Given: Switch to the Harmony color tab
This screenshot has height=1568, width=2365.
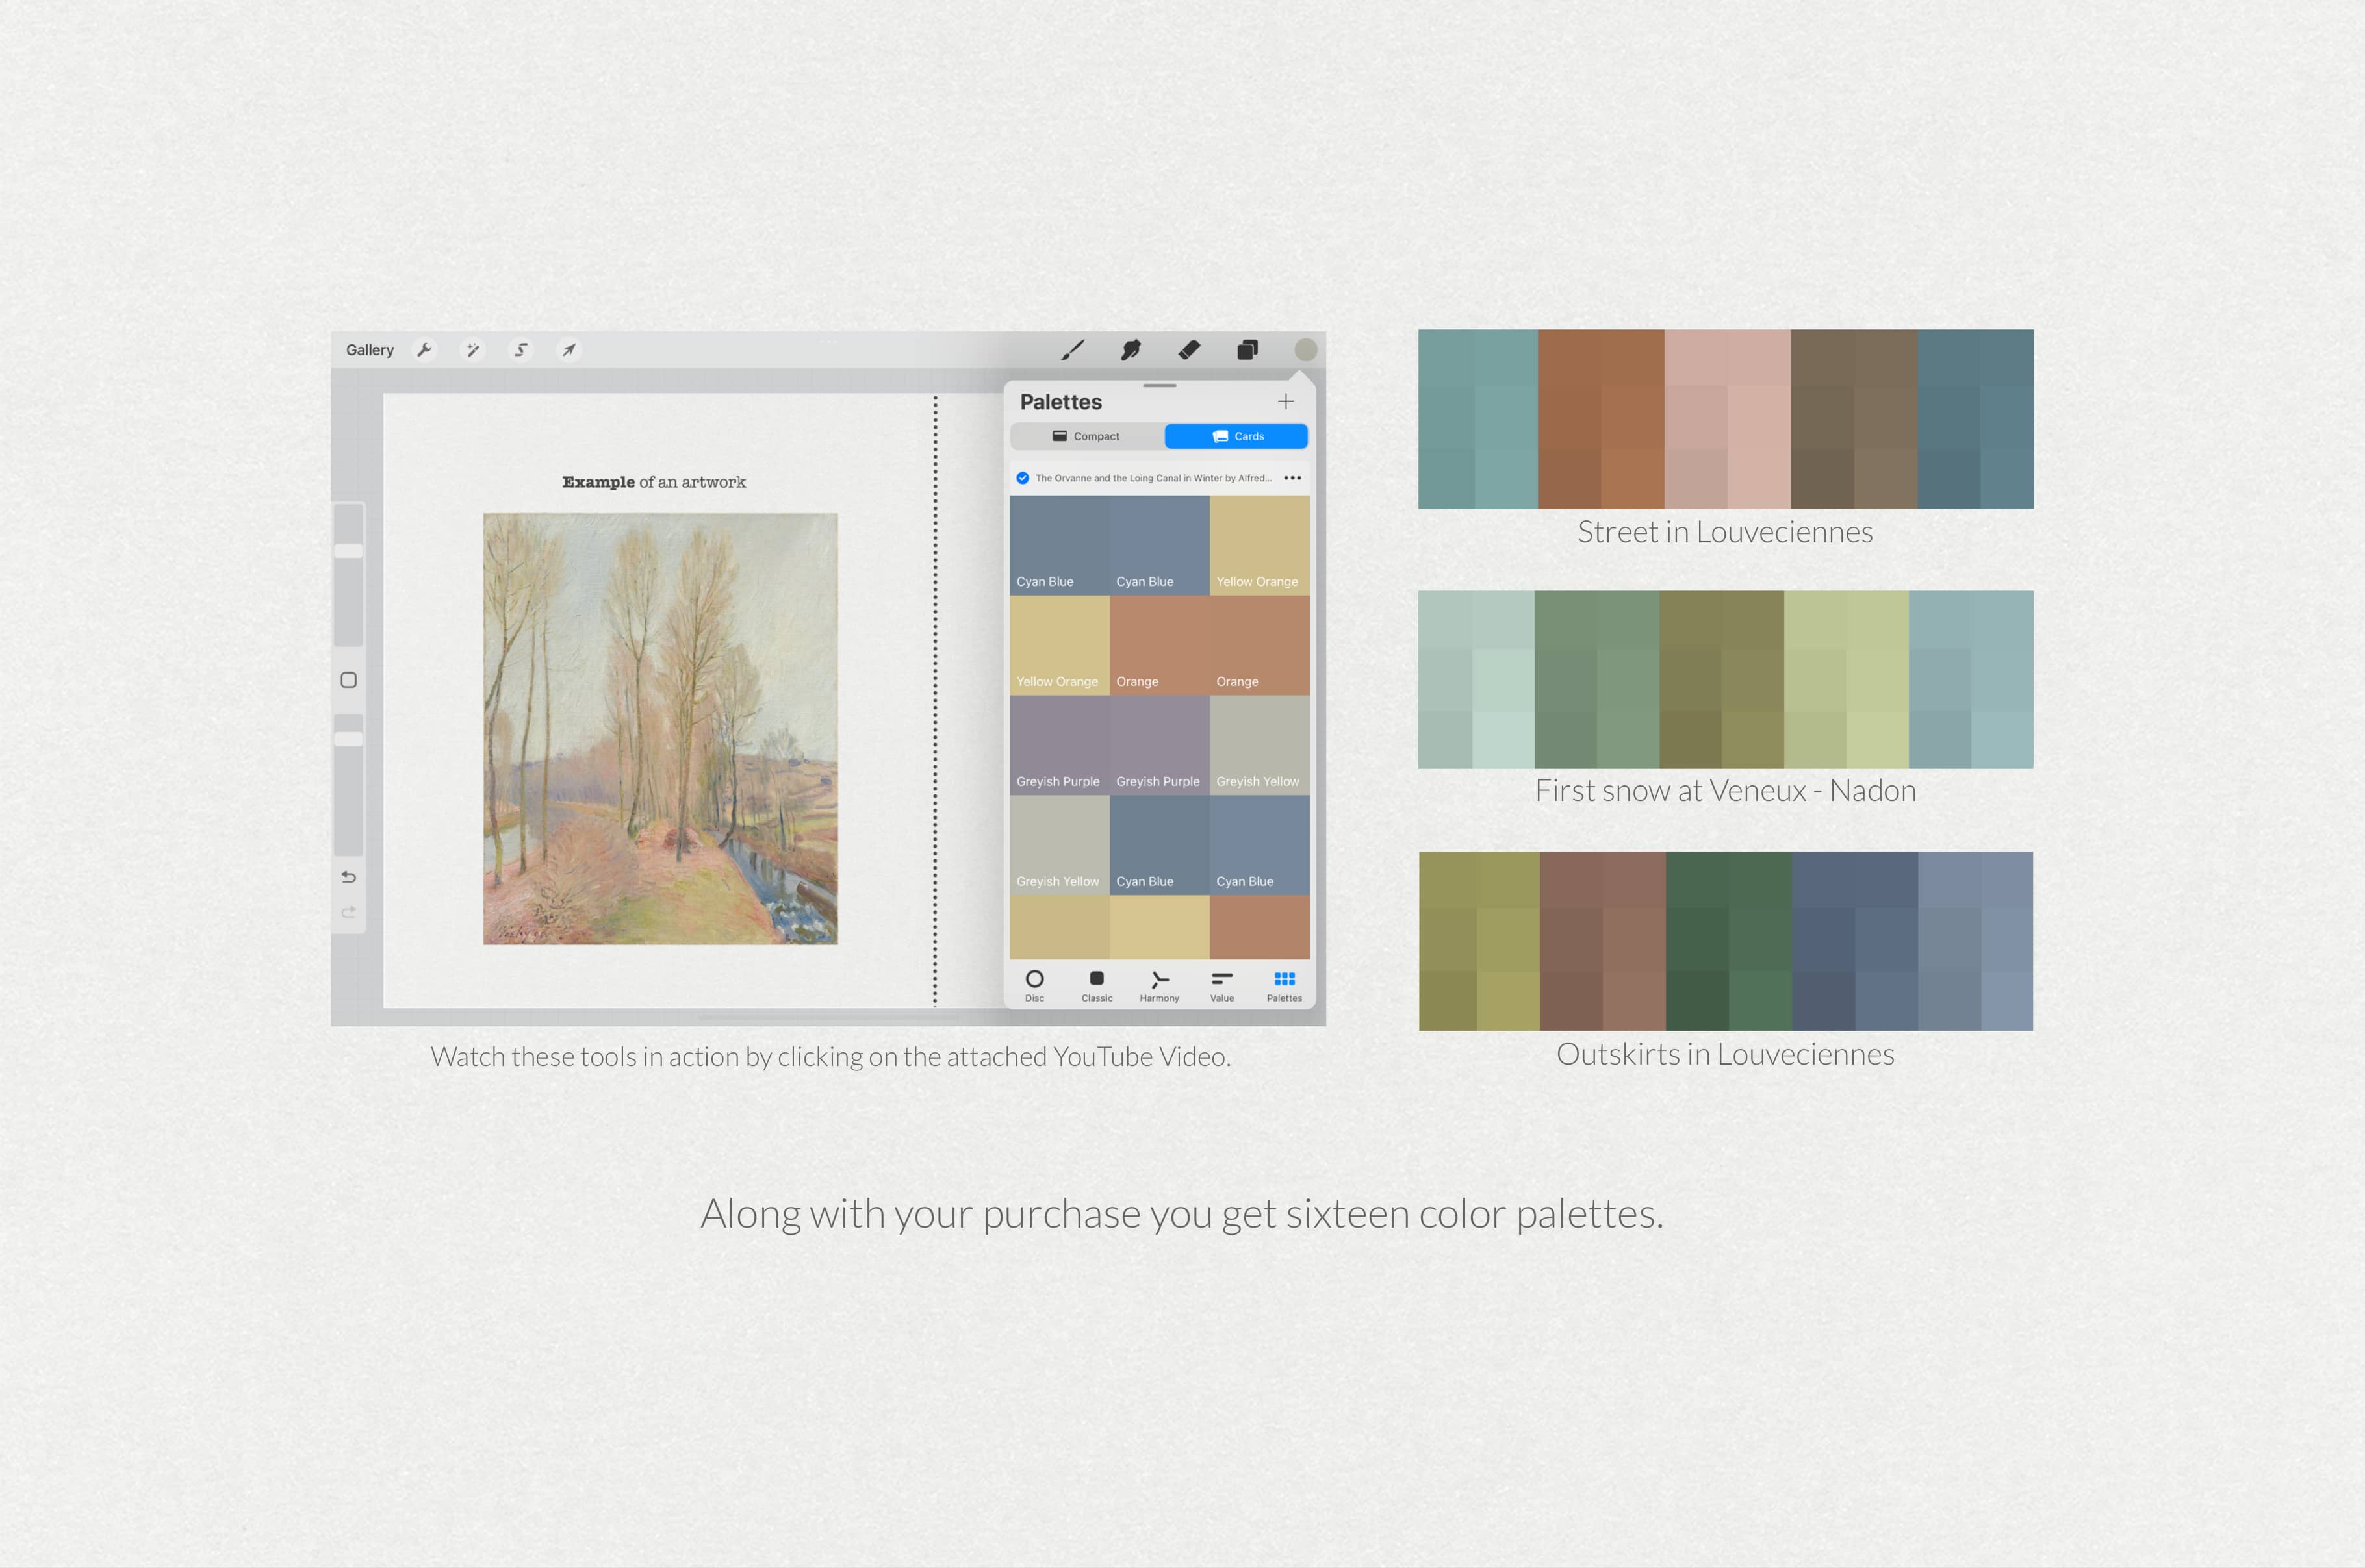Looking at the screenshot, I should [1159, 985].
